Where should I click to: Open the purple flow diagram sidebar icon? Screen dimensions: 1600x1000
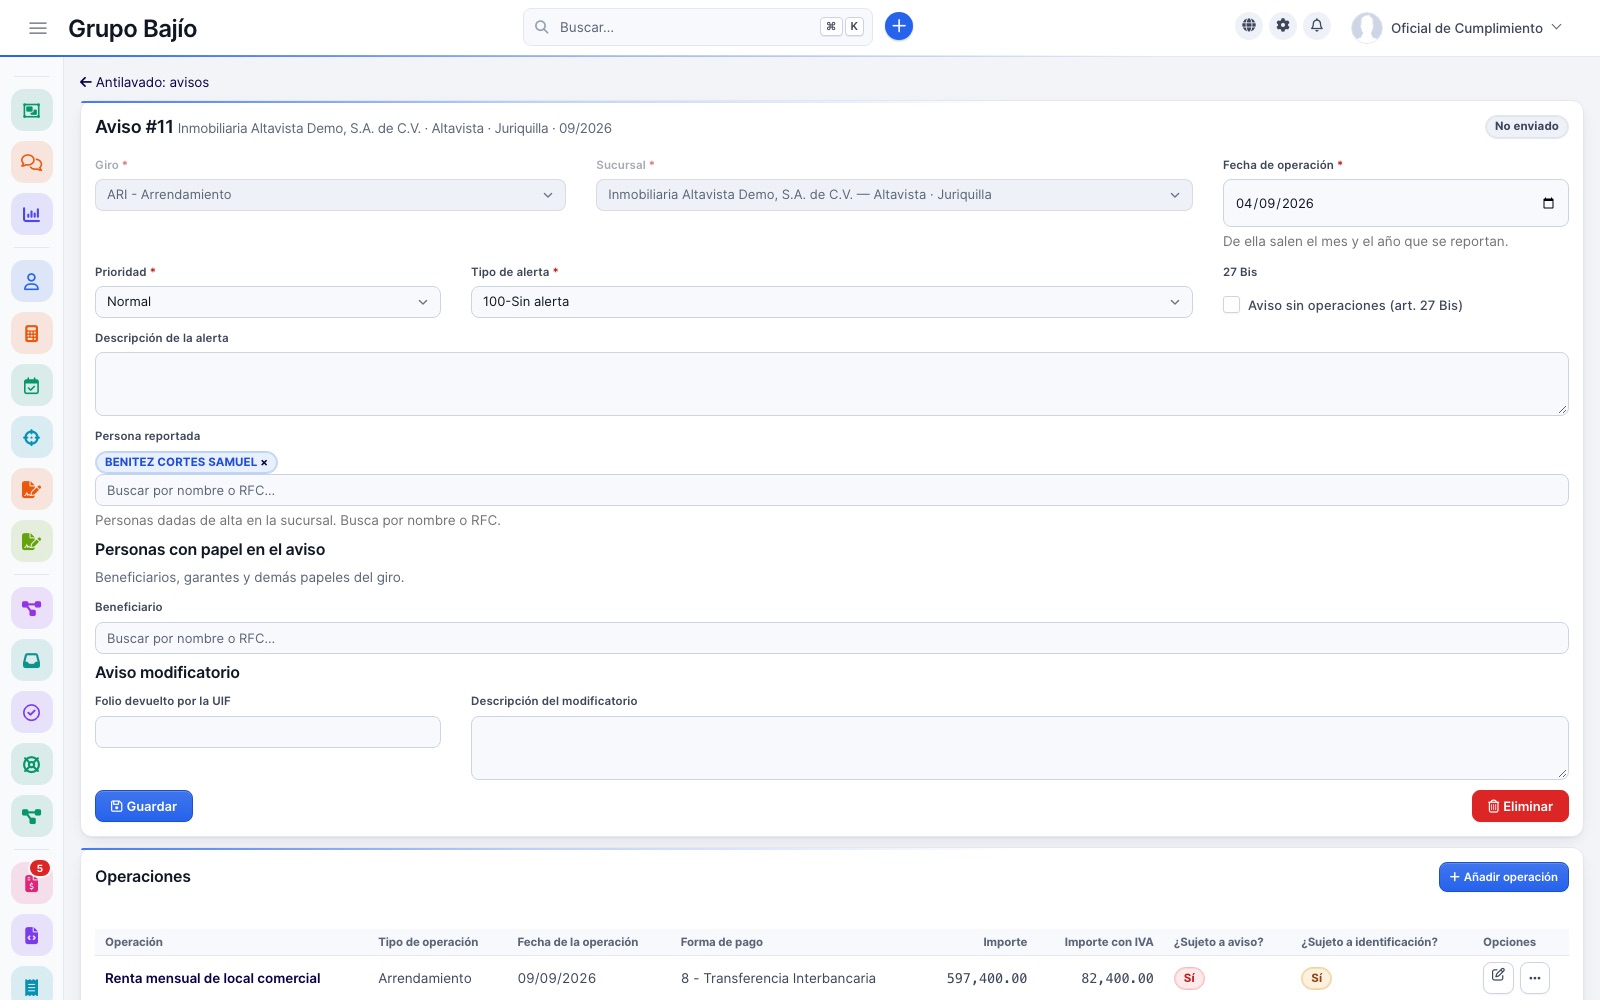[32, 608]
